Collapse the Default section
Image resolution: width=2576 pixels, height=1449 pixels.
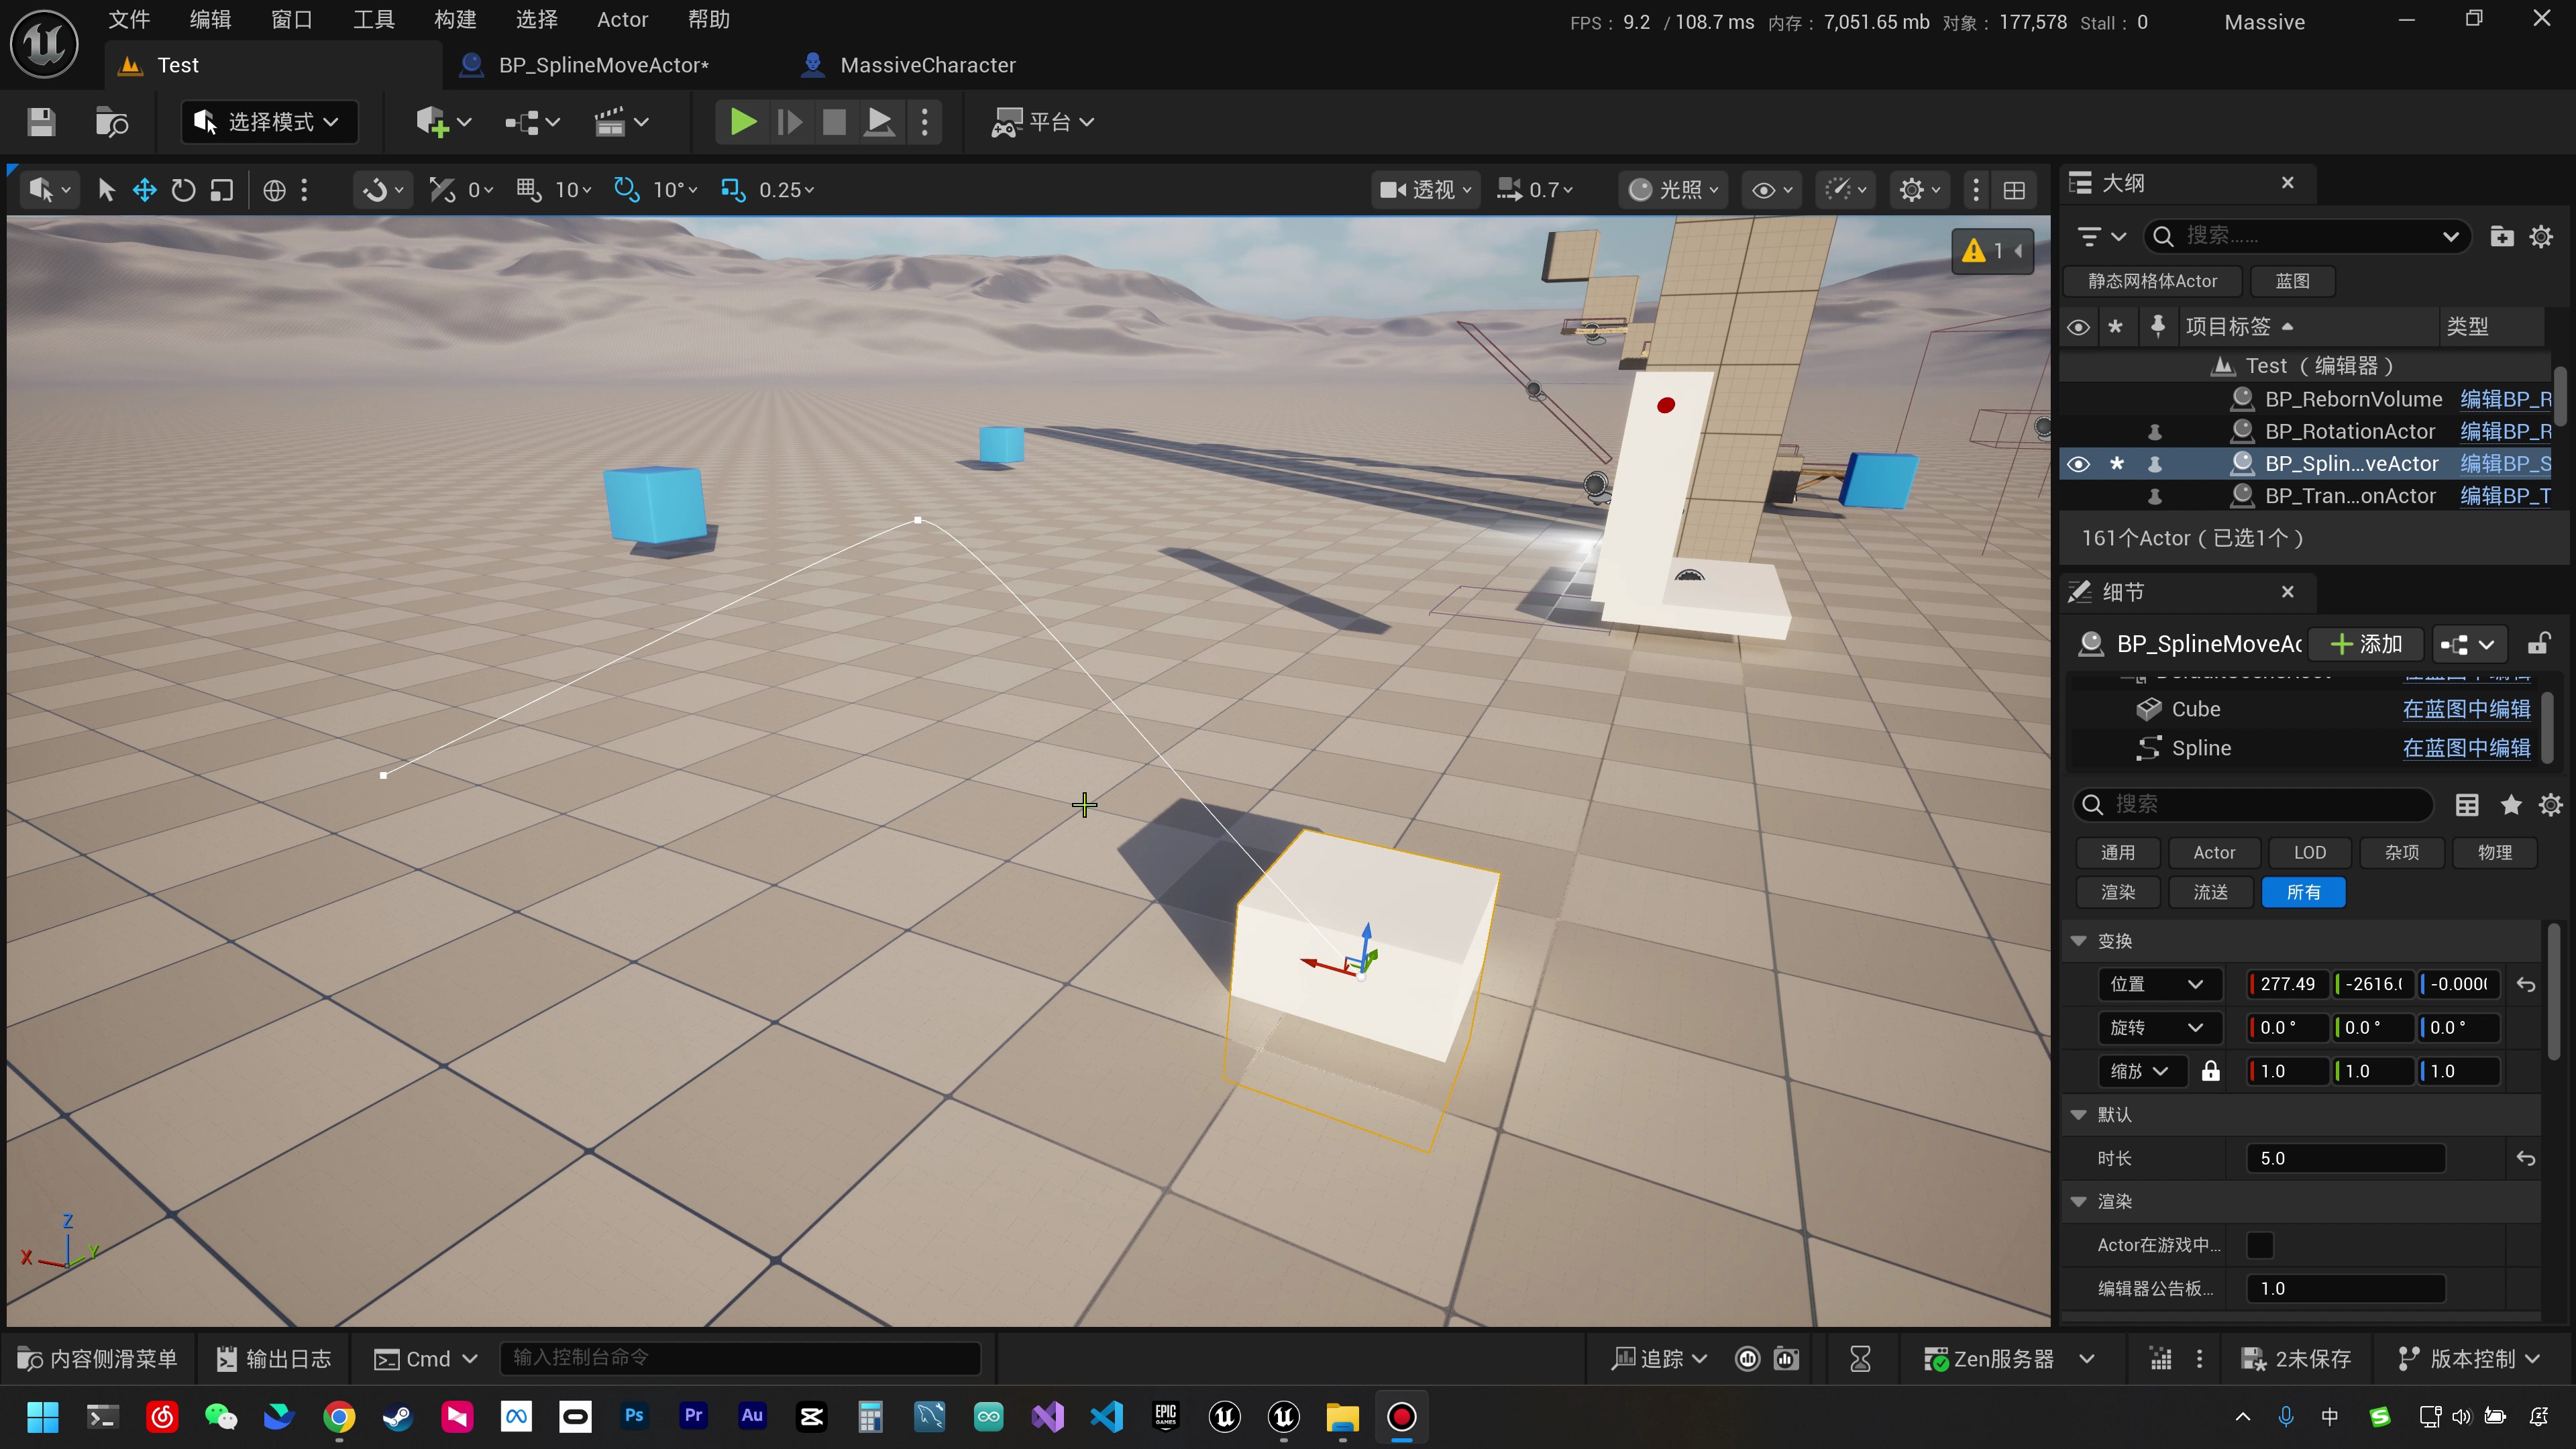2078,1114
